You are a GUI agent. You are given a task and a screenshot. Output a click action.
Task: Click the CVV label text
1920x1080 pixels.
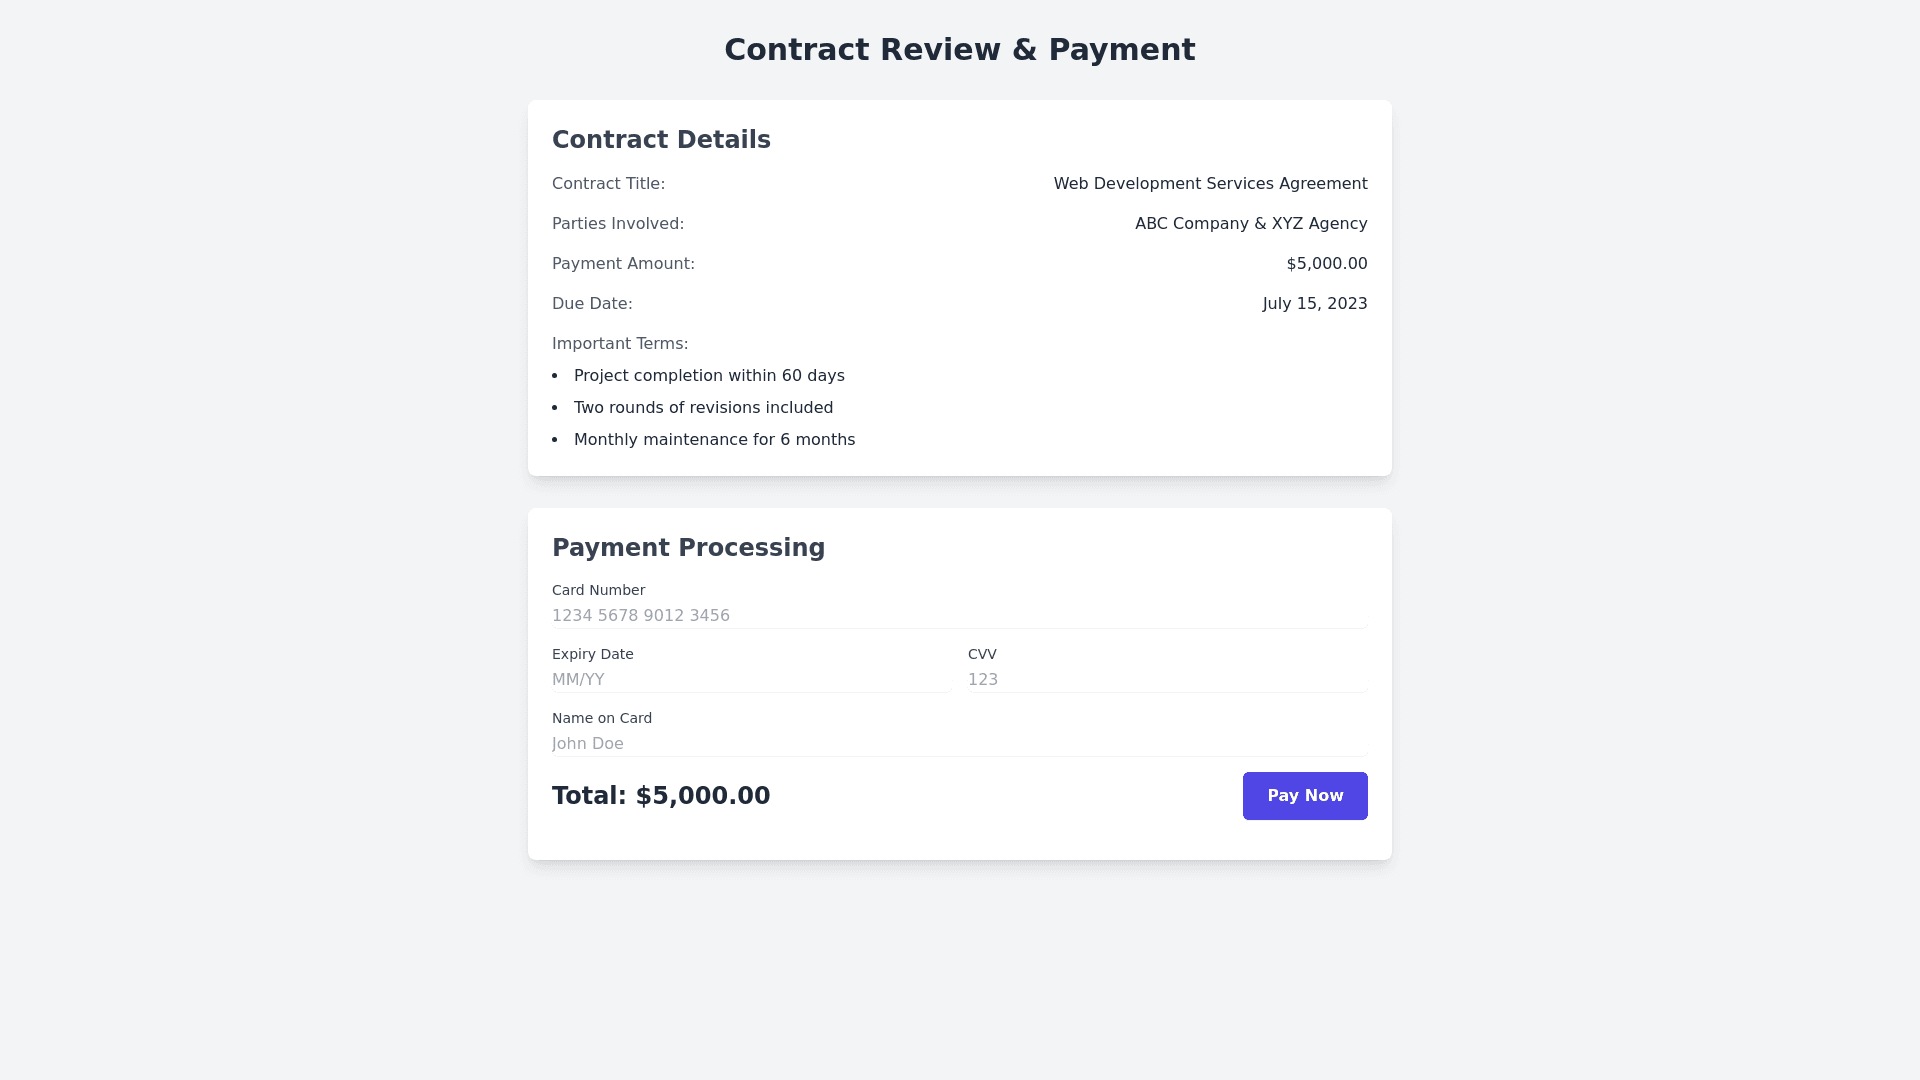[x=982, y=655]
